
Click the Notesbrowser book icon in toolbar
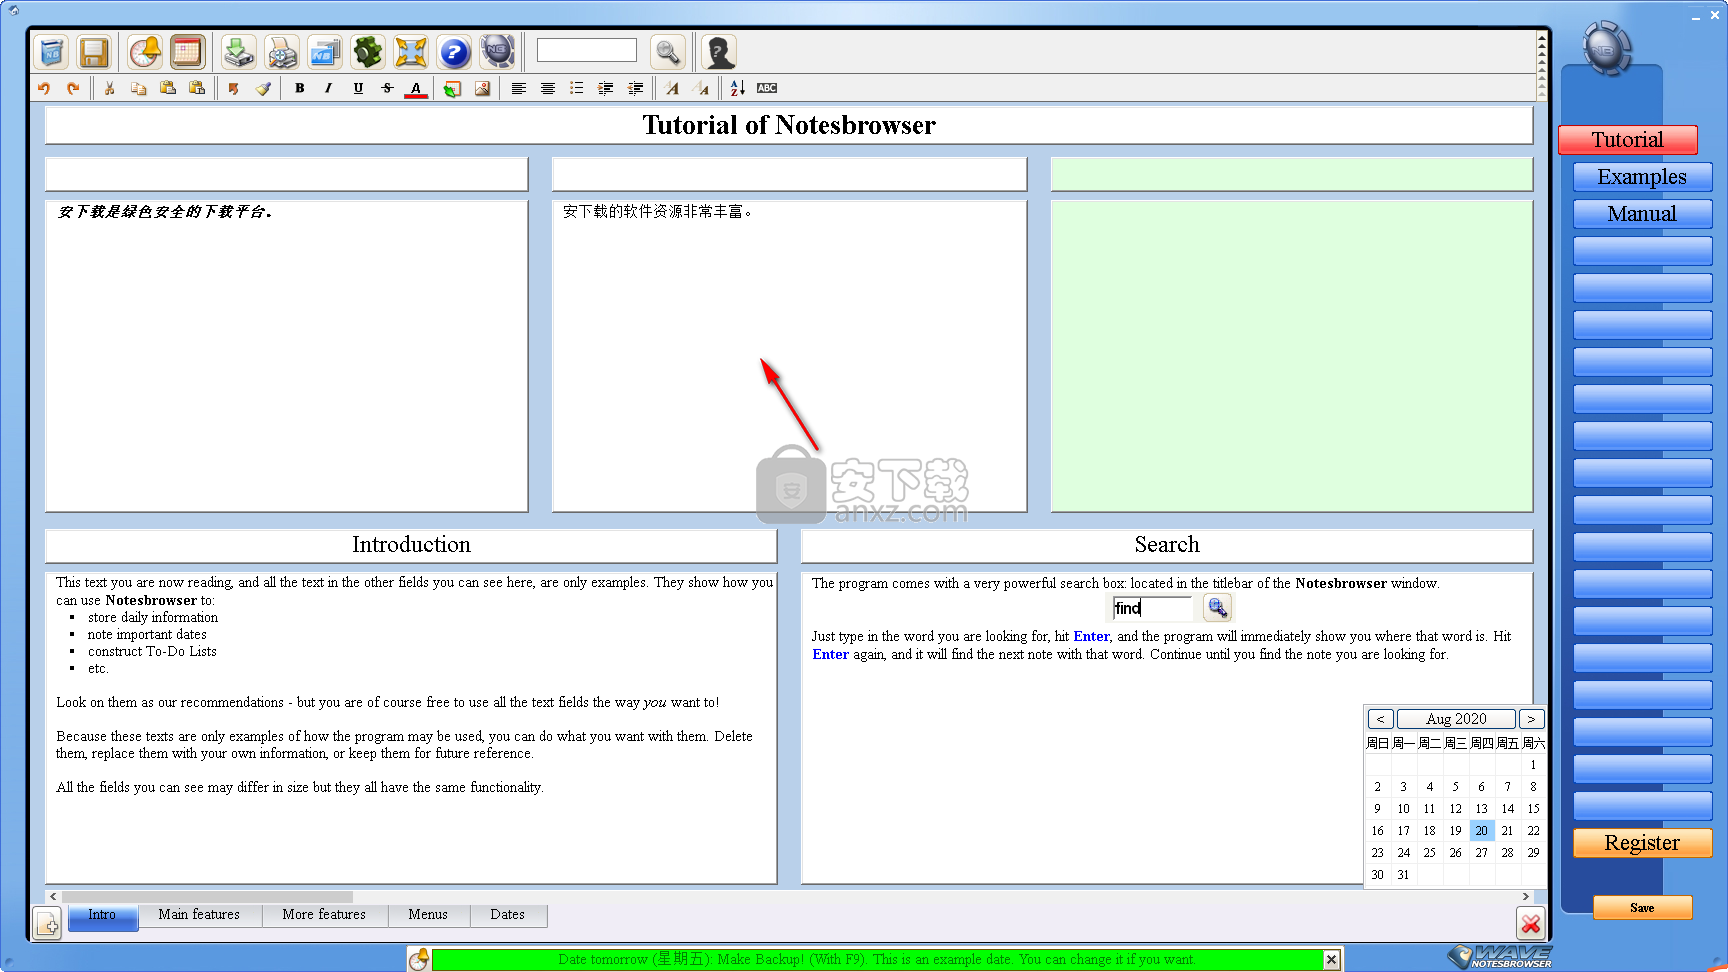[51, 52]
